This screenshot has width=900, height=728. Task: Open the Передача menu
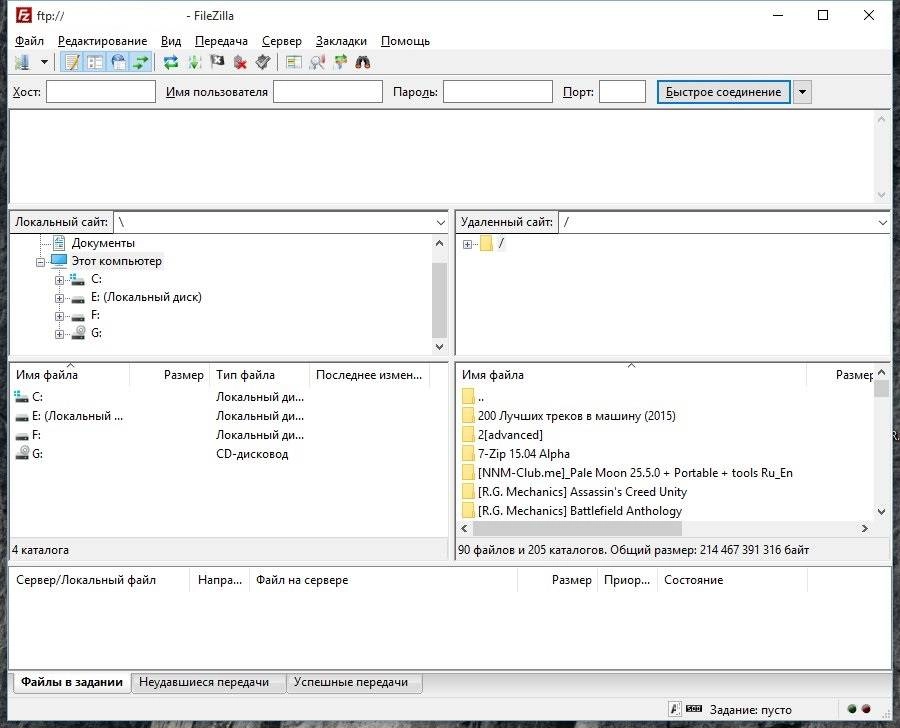pyautogui.click(x=221, y=41)
